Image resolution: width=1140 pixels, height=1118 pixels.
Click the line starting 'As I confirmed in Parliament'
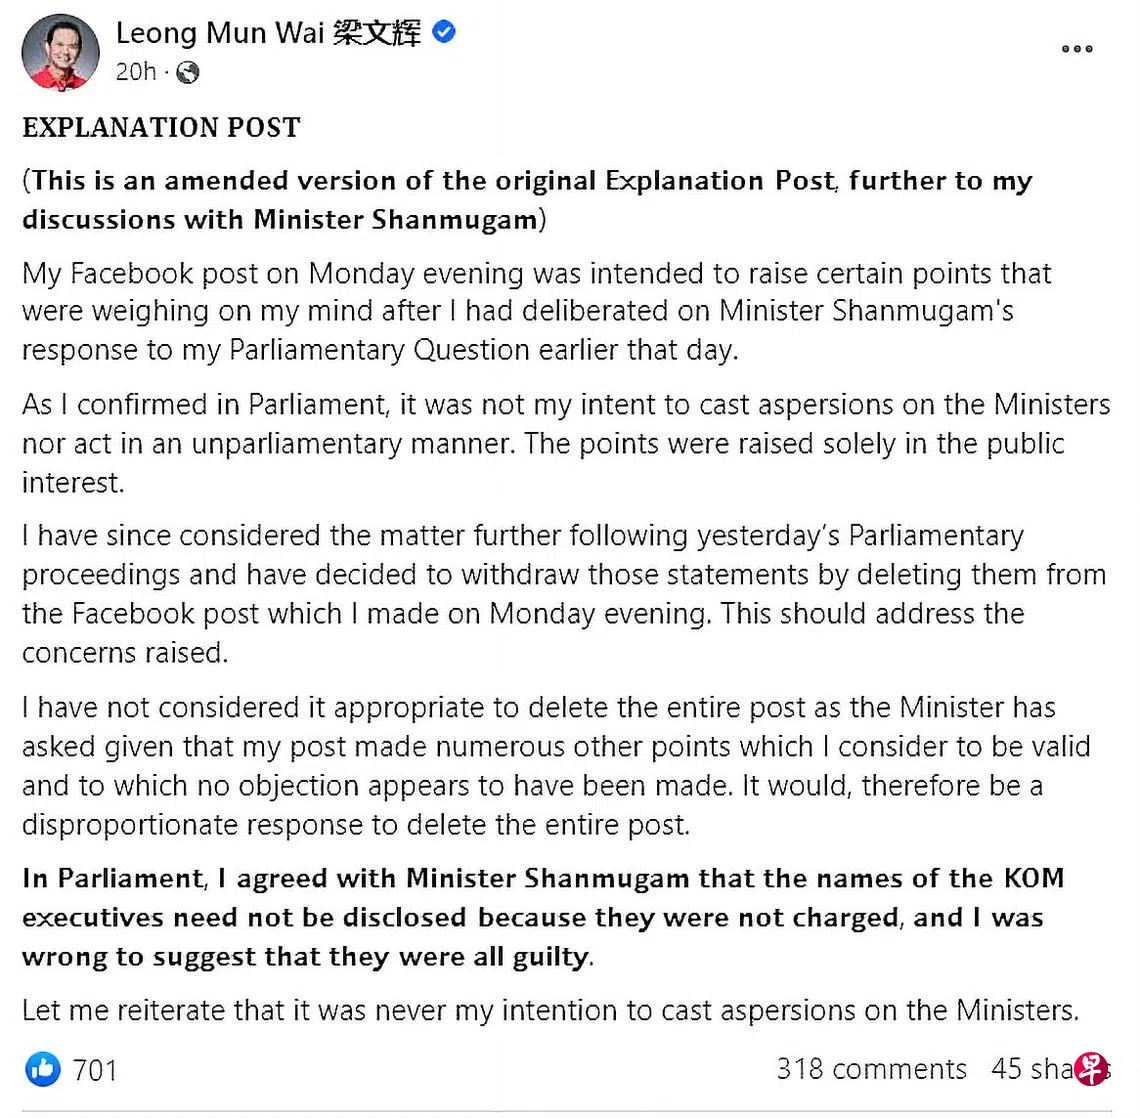565,405
